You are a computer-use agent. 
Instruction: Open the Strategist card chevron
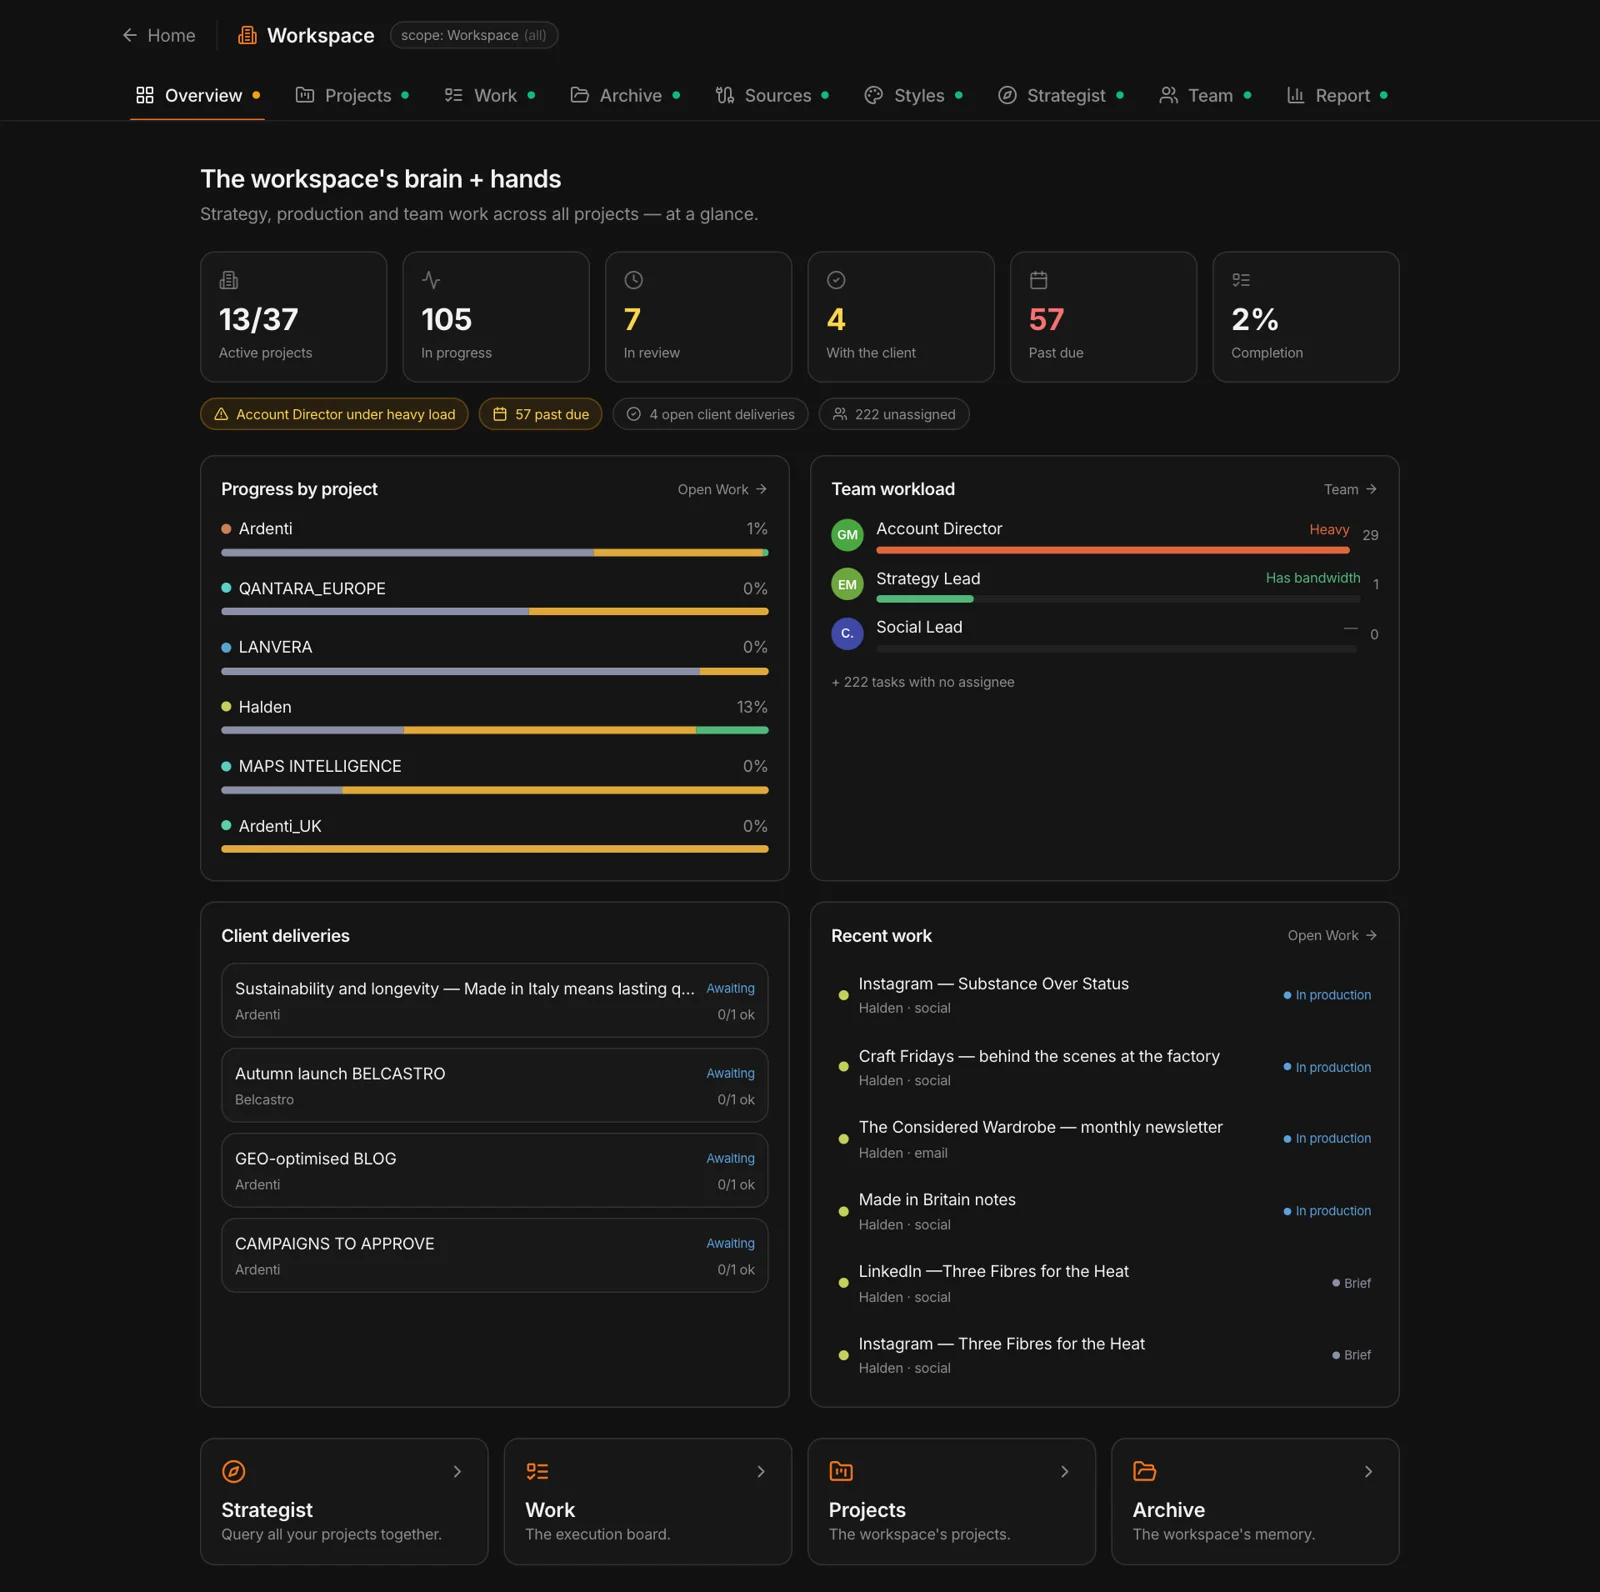457,1471
